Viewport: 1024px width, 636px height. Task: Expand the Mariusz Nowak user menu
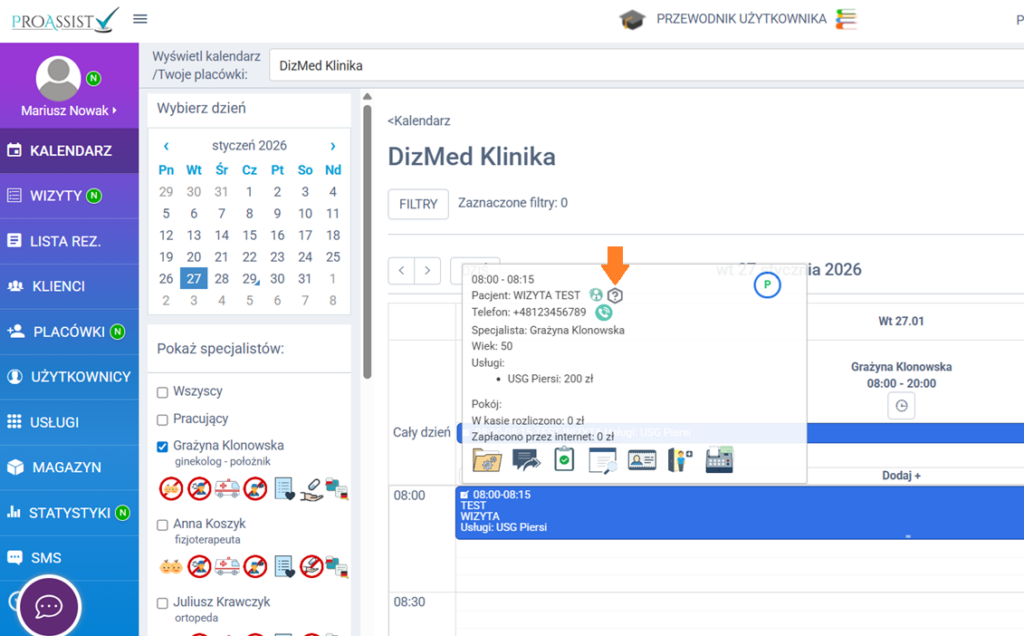(x=69, y=110)
